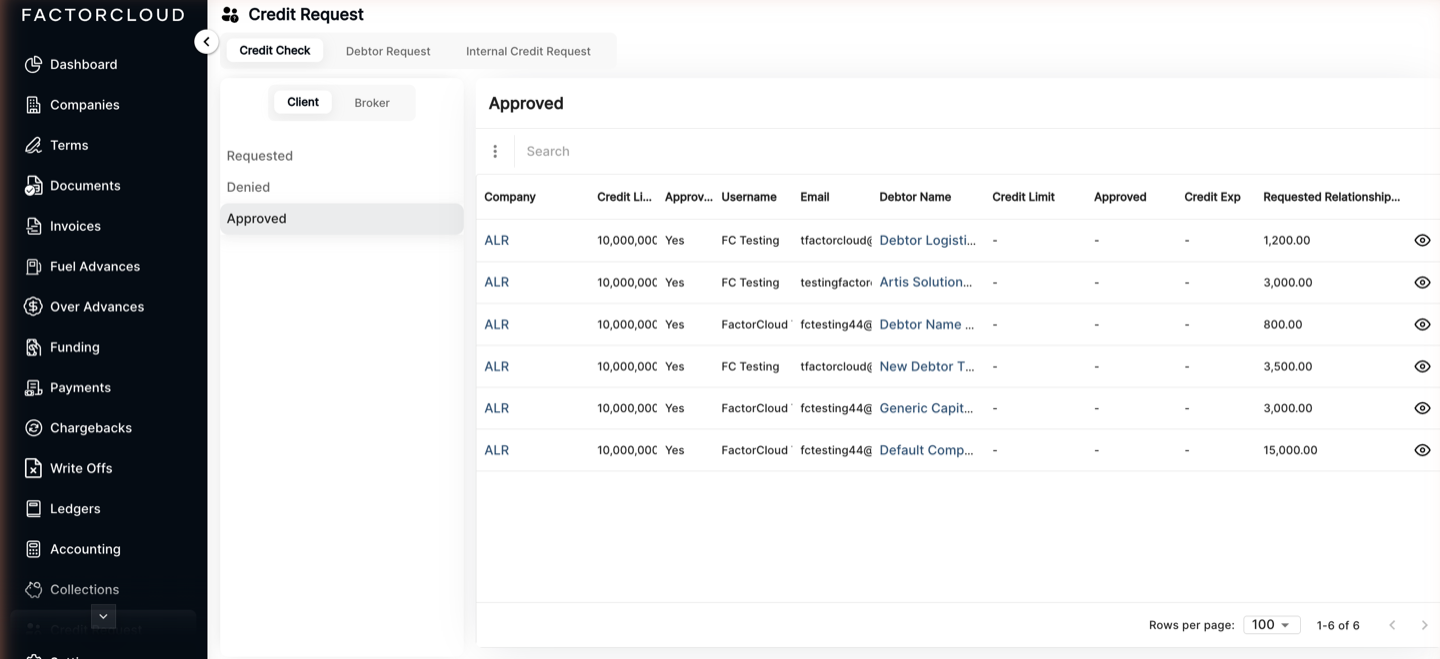Select the Client toggle option
1440x659 pixels.
(303, 102)
